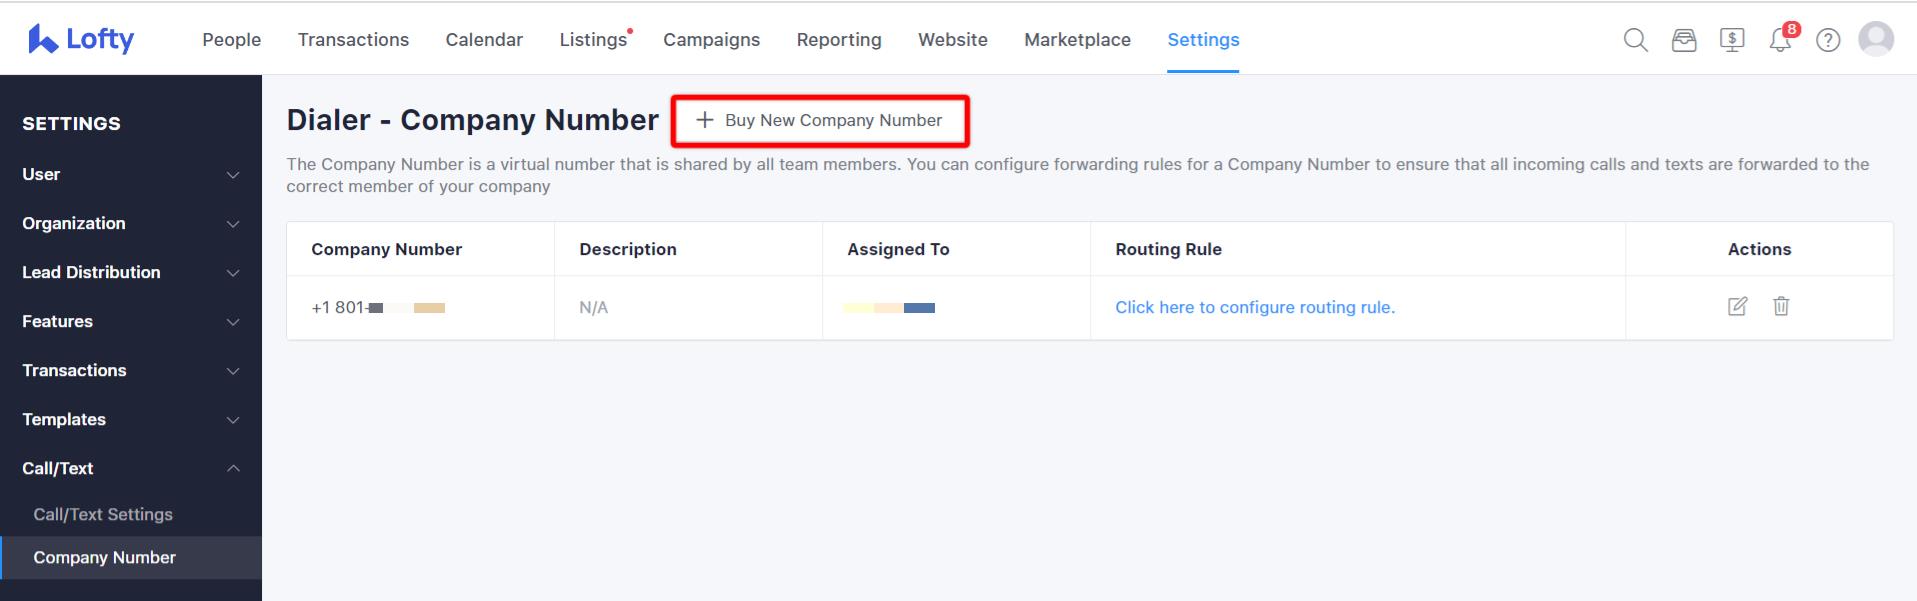The height and width of the screenshot is (601, 1917).
Task: Open the Marketplace tab
Action: tap(1077, 39)
